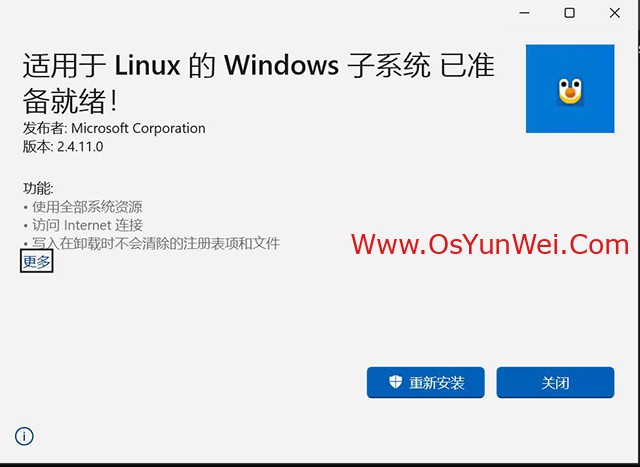Click the 重新安装 reinstall button

point(426,382)
